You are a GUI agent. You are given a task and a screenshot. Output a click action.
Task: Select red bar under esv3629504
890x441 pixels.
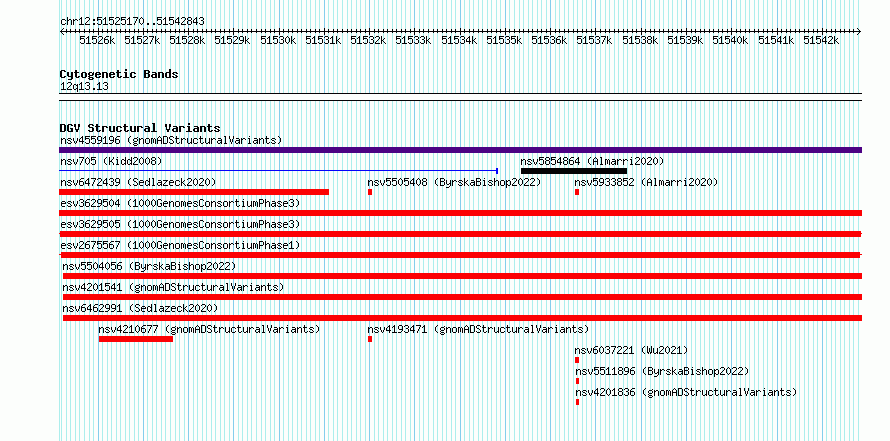pos(460,213)
